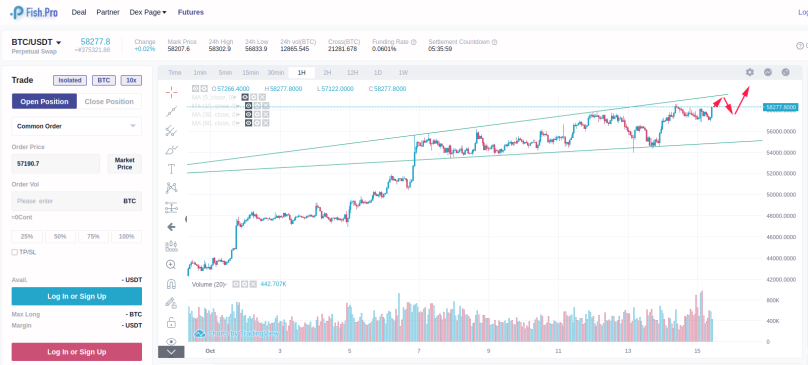This screenshot has height=365, width=808.
Task: Toggle the magnet snap mode
Action: click(x=171, y=284)
